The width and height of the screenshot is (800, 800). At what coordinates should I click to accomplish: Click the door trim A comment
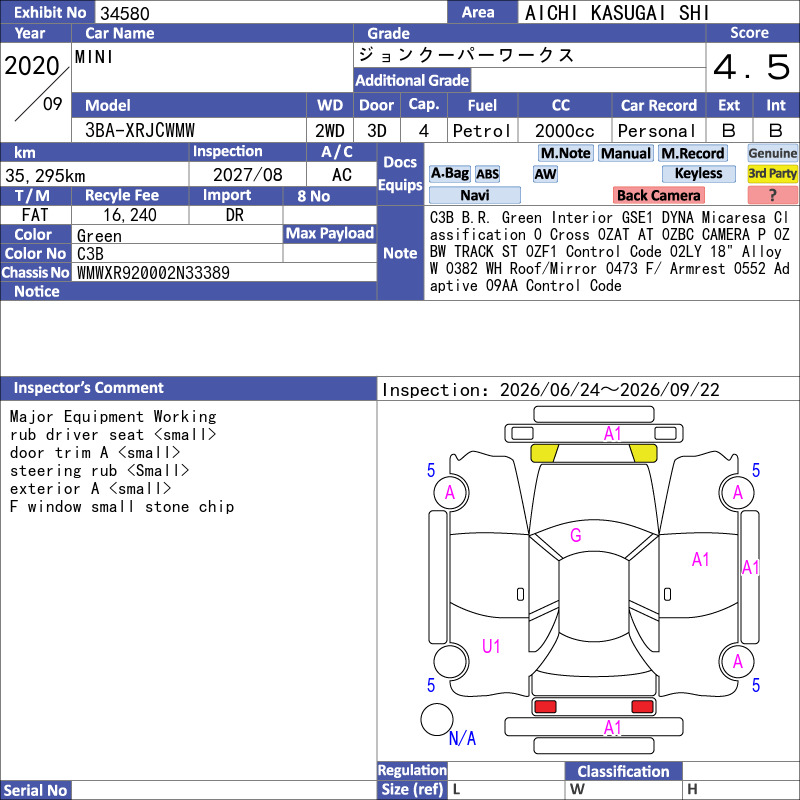(x=95, y=453)
